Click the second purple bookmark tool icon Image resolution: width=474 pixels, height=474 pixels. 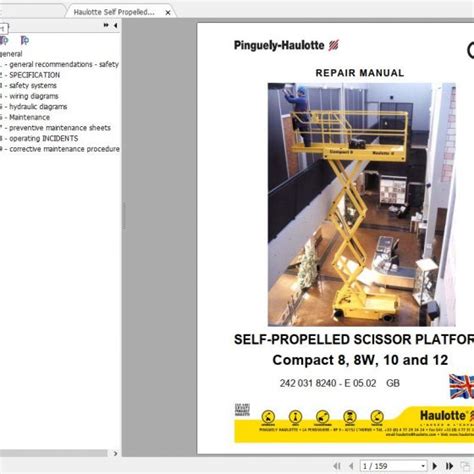[x=24, y=41]
